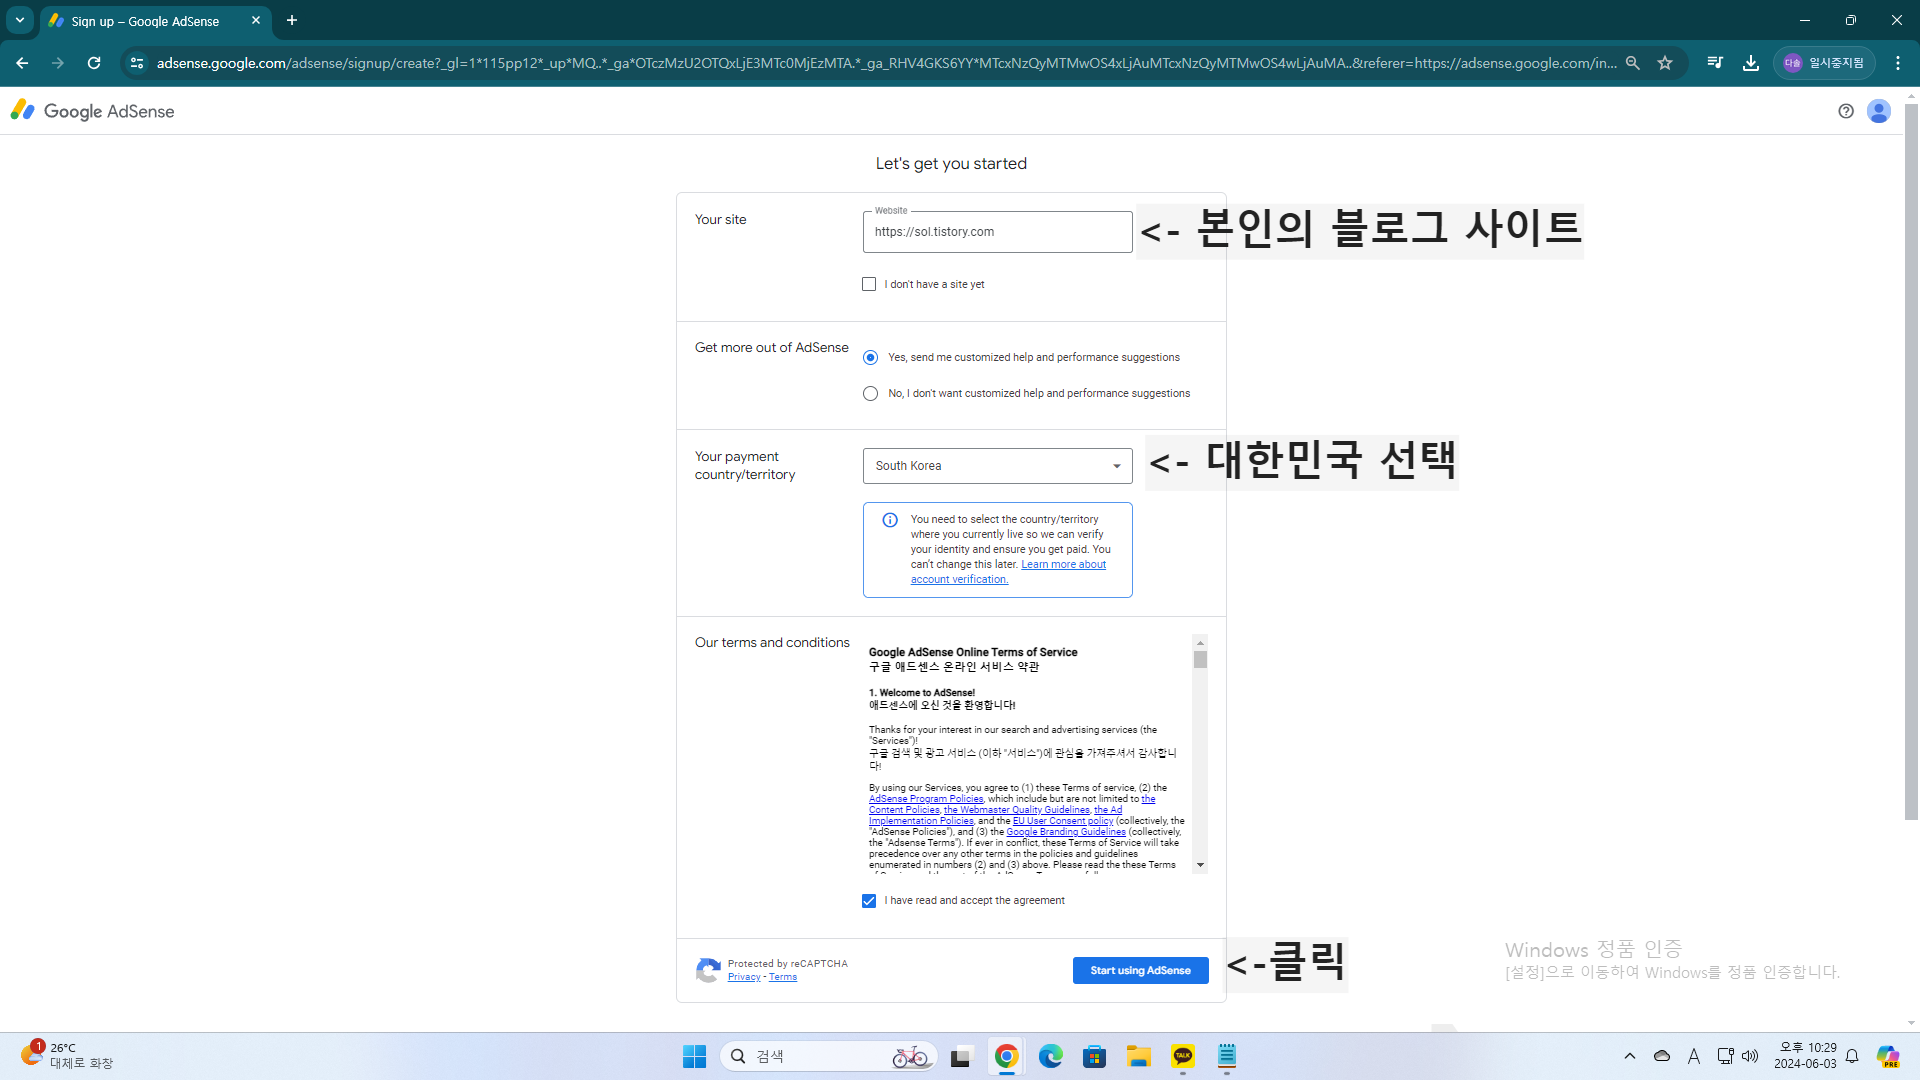
Task: Open Microsoft Edge from taskbar
Action: pyautogui.click(x=1051, y=1056)
